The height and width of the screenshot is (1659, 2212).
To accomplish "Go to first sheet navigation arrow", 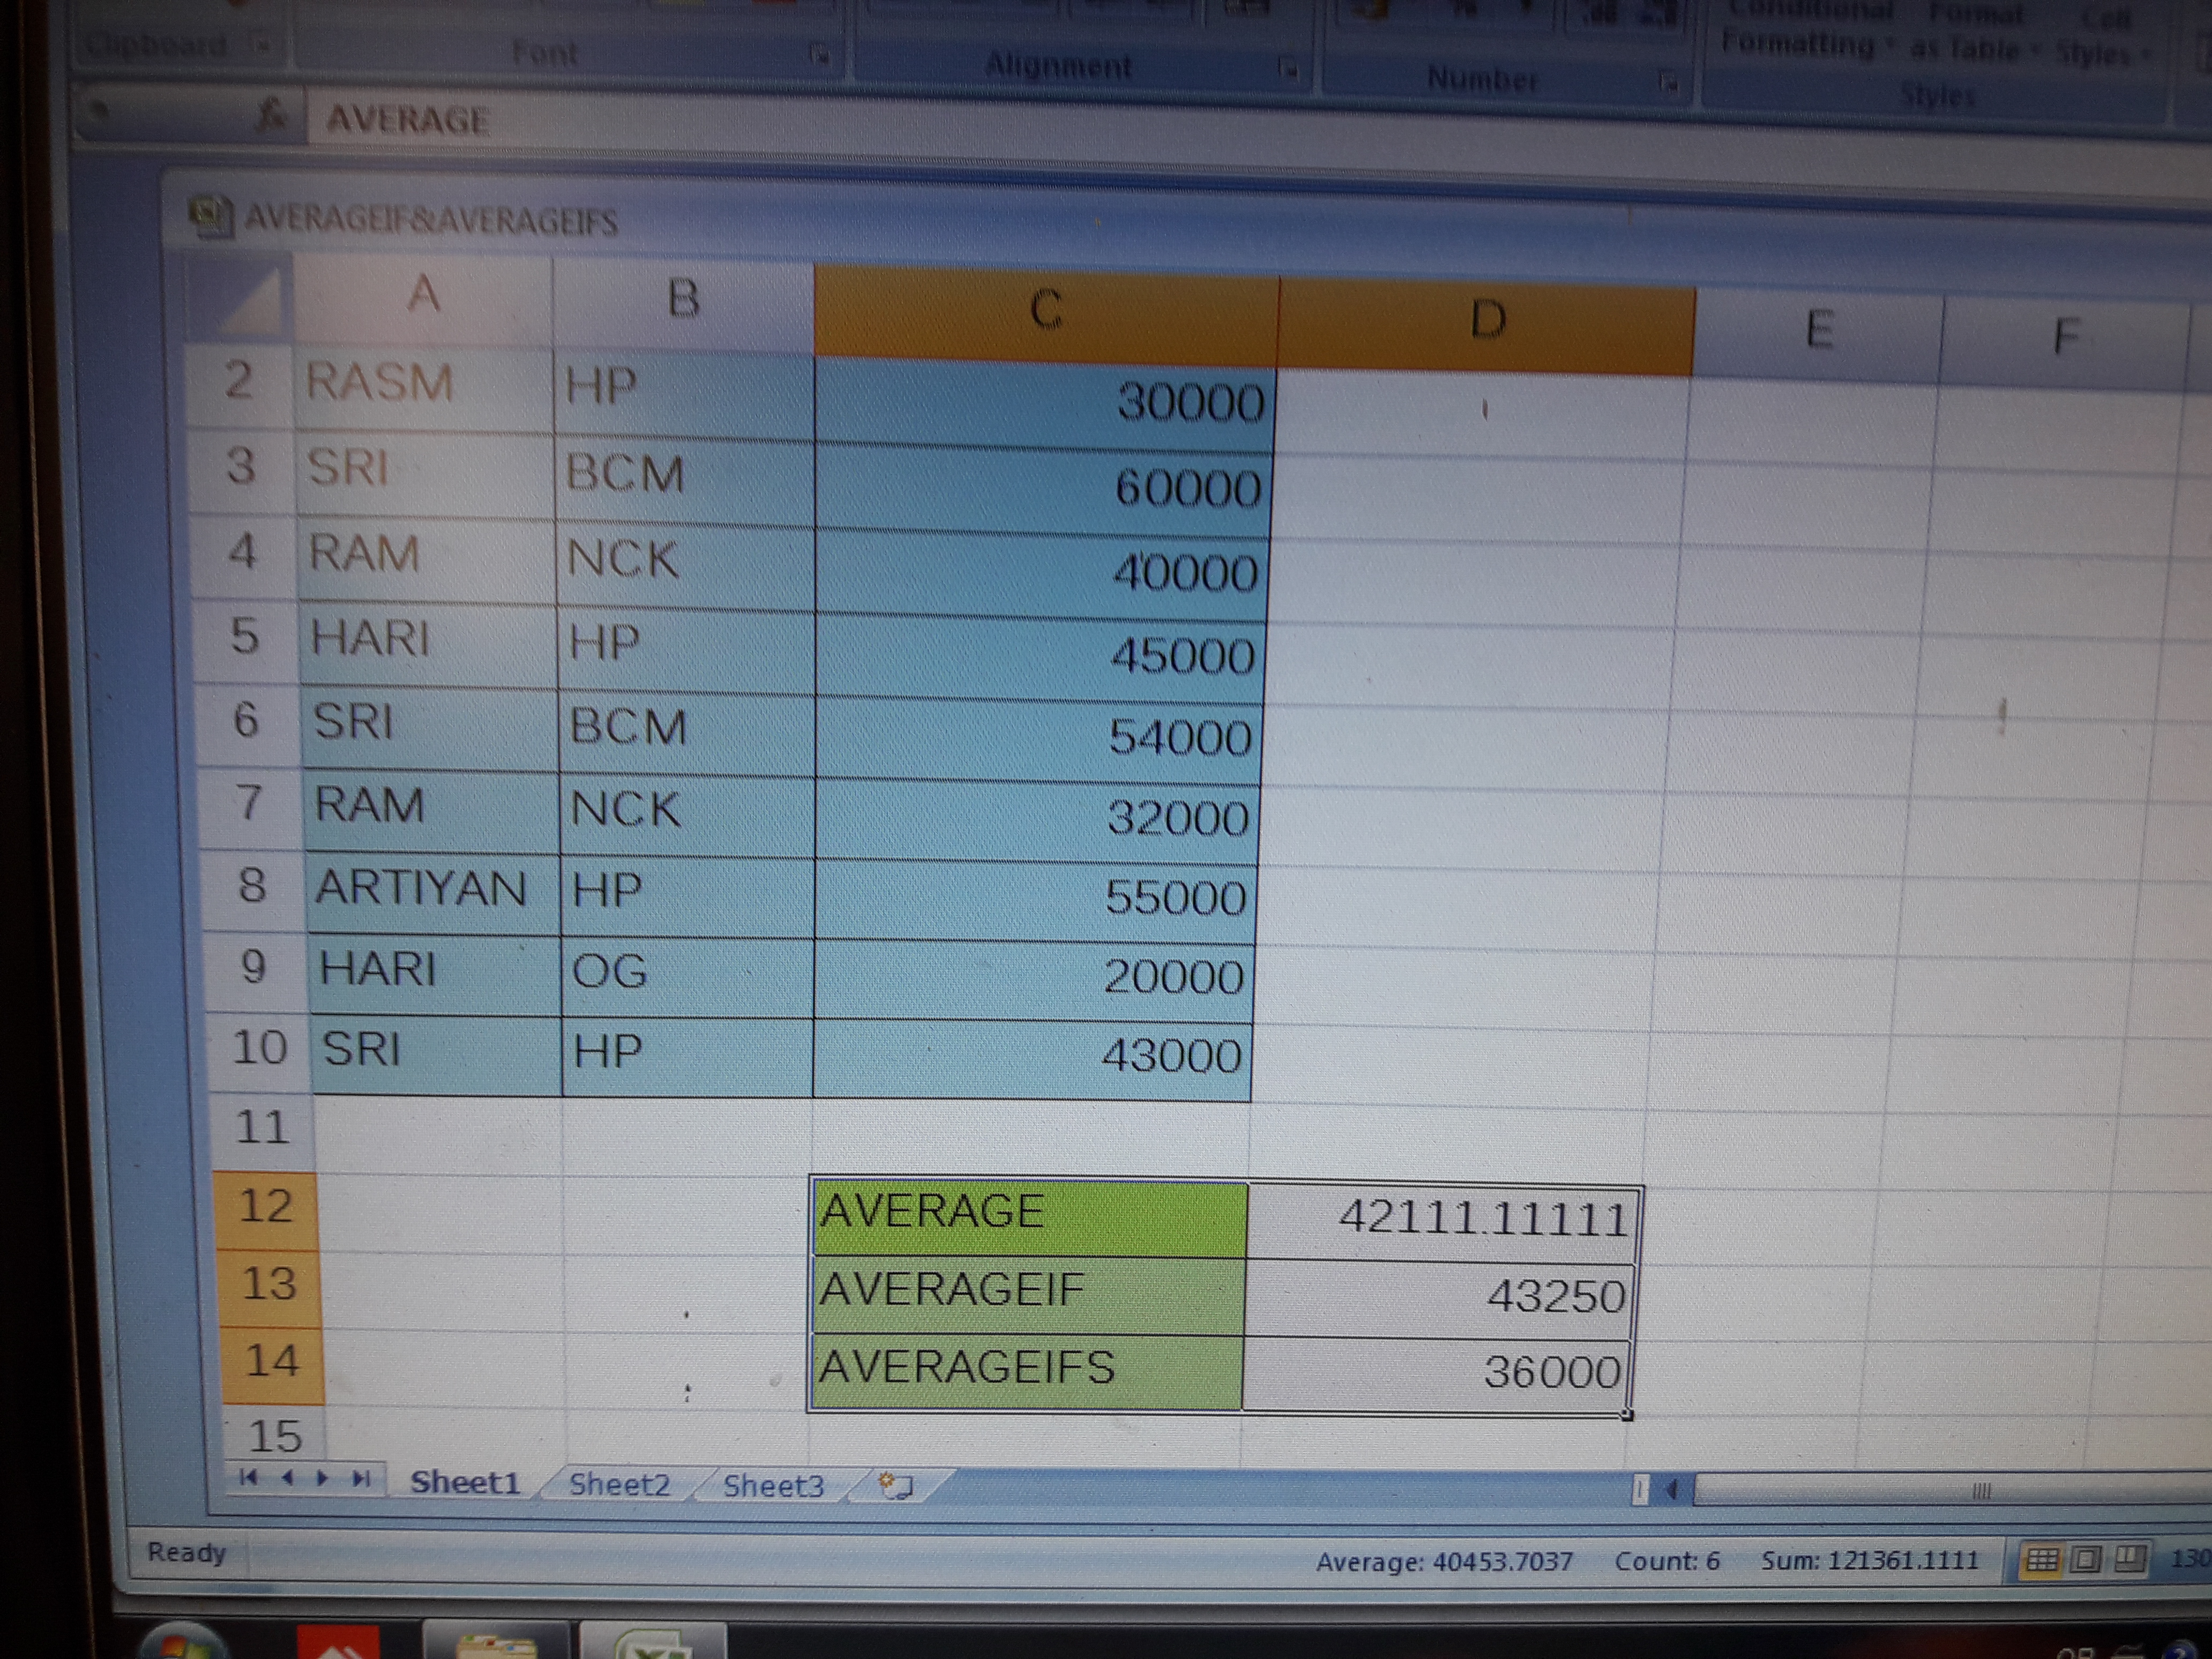I will [249, 1477].
